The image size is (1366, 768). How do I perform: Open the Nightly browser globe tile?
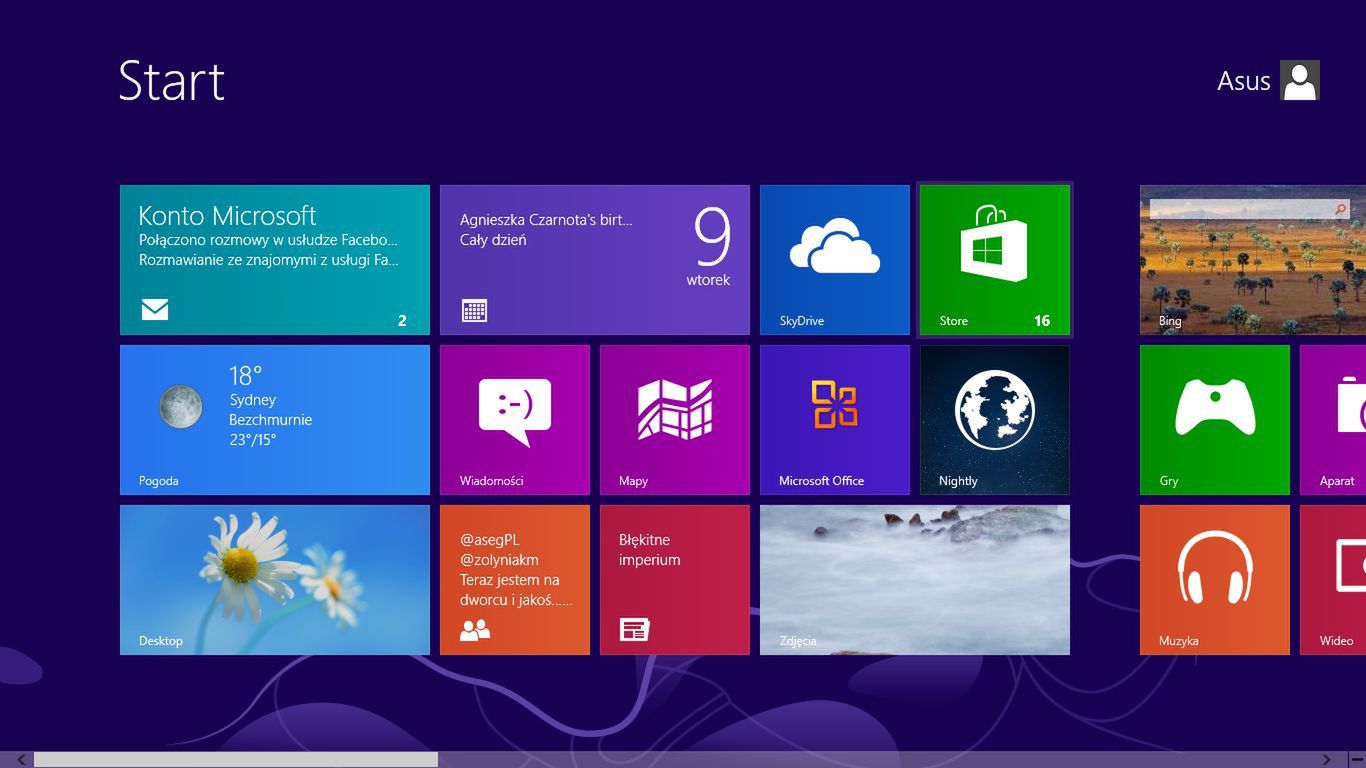pos(994,420)
